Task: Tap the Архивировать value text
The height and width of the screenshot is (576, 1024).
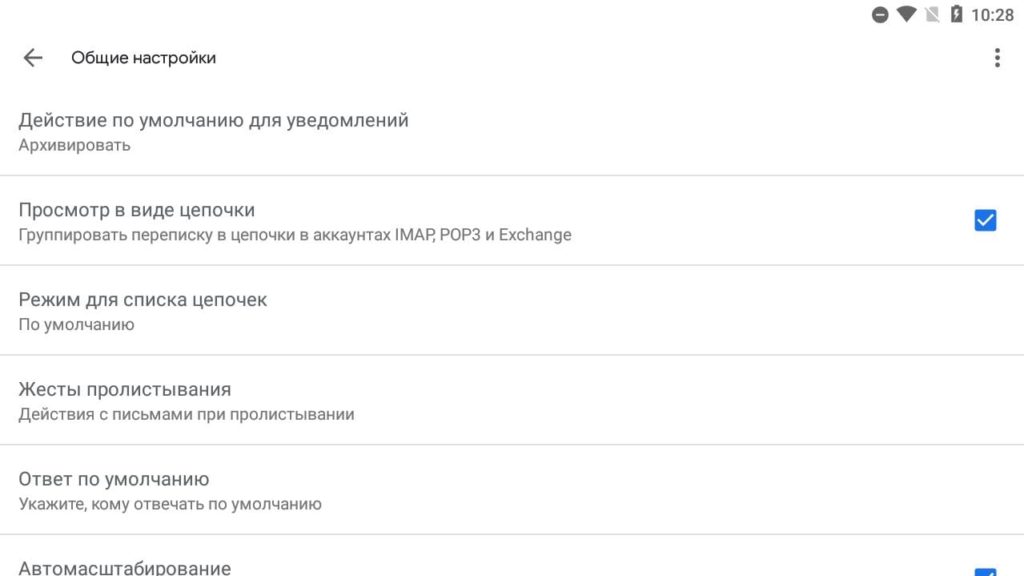Action: tap(74, 145)
